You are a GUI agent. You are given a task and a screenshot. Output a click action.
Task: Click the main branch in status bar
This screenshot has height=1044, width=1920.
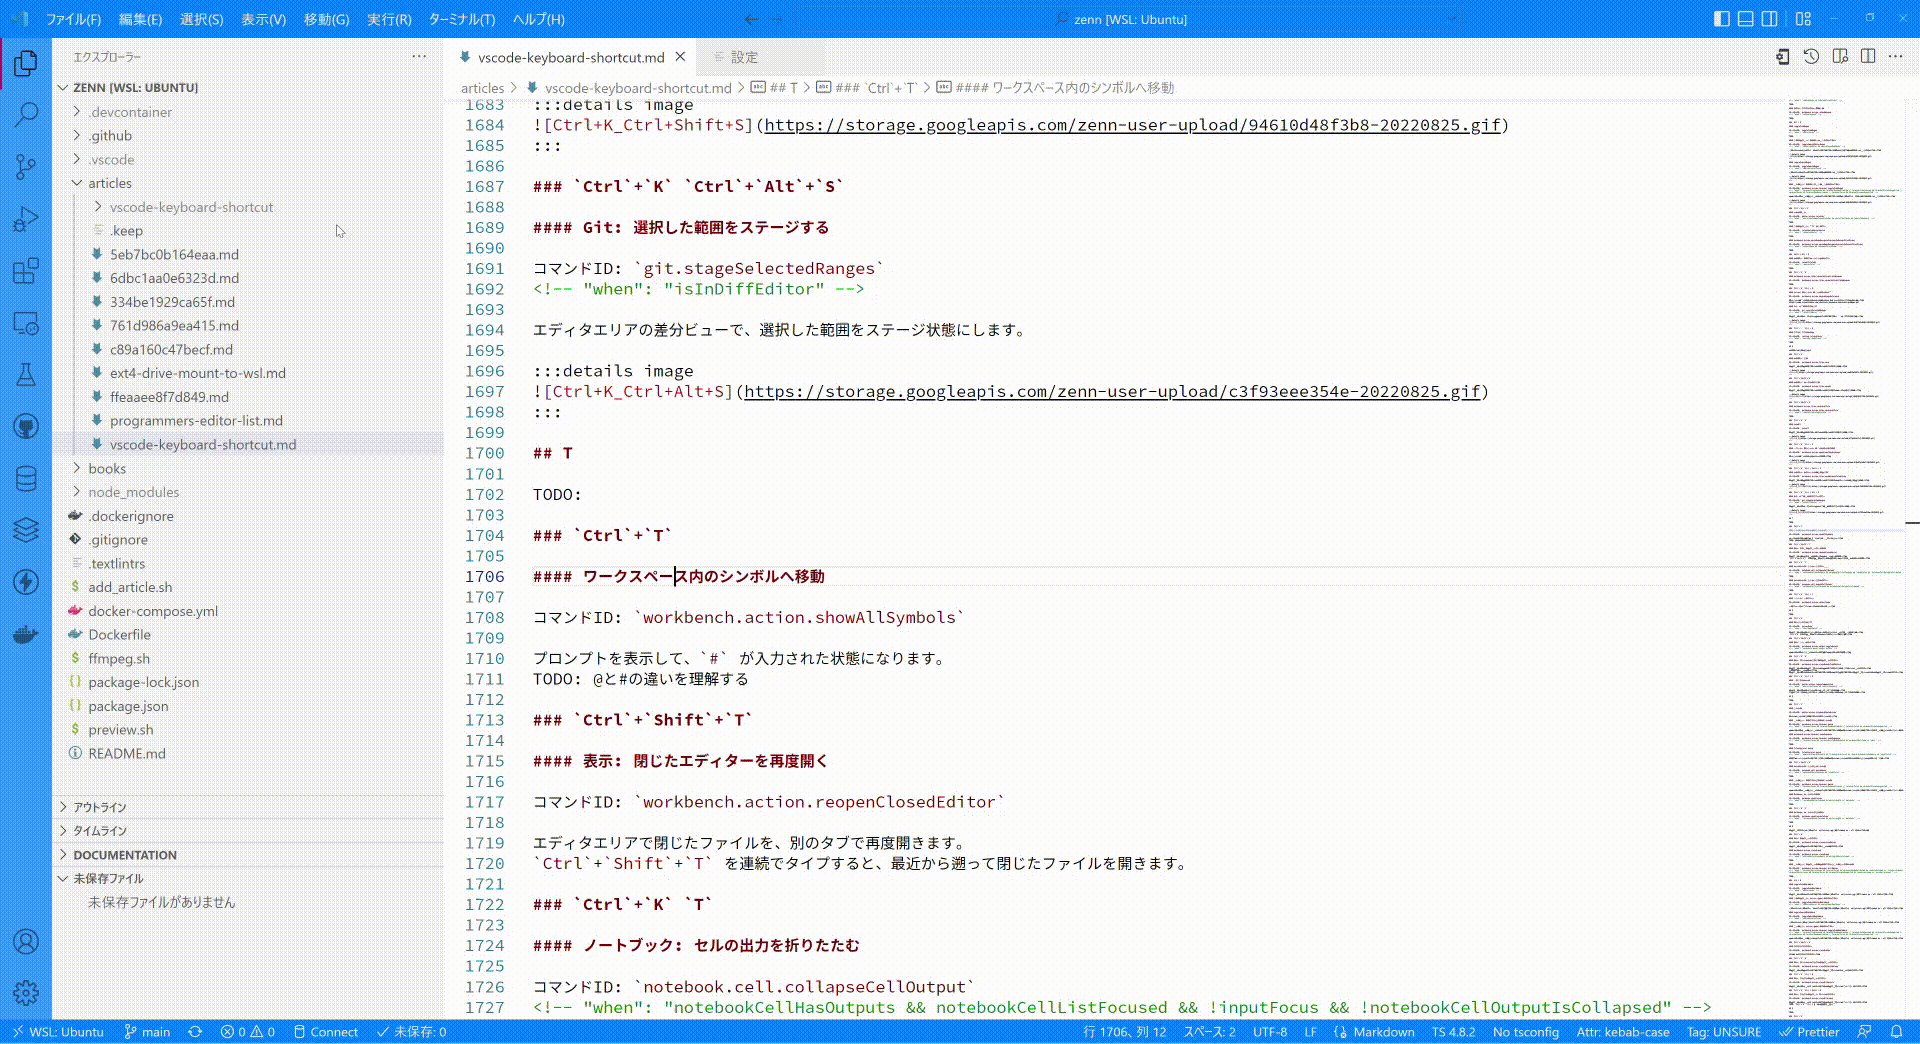(x=147, y=1032)
